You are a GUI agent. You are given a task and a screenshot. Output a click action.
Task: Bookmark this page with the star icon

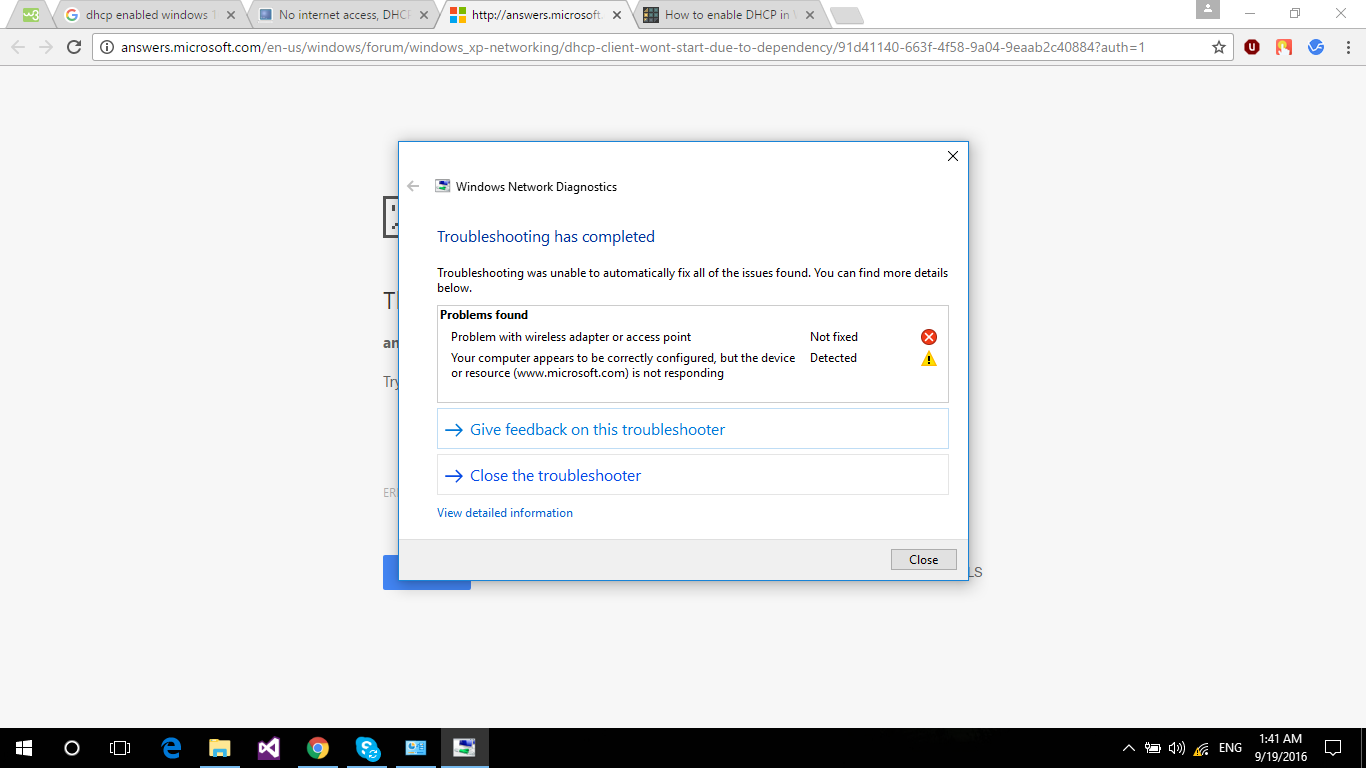1218,47
